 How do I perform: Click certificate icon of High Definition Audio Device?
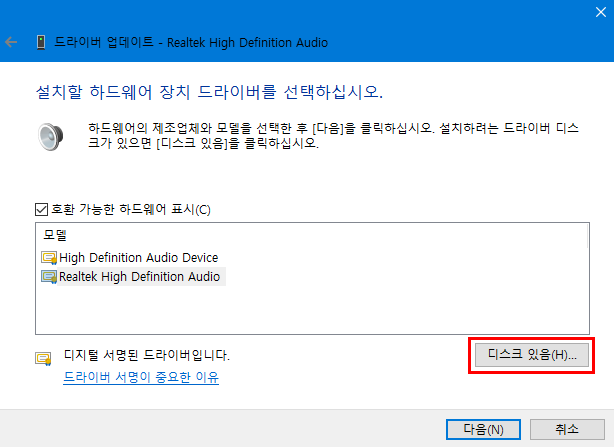click(x=49, y=258)
